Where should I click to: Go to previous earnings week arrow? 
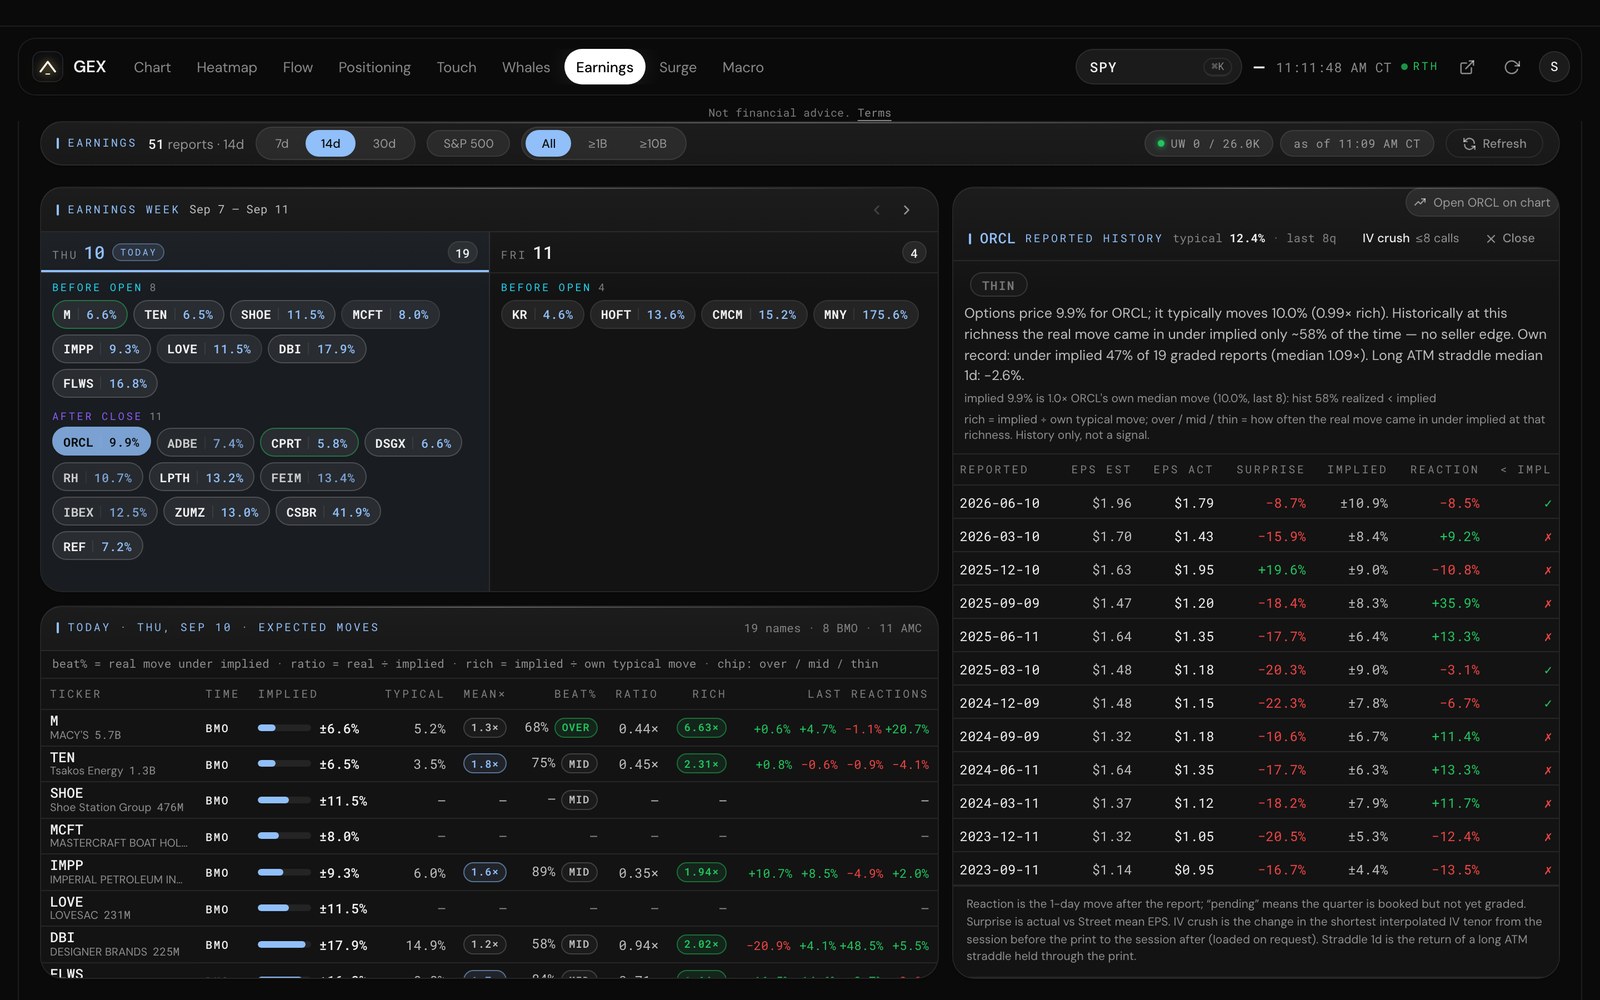(x=877, y=210)
